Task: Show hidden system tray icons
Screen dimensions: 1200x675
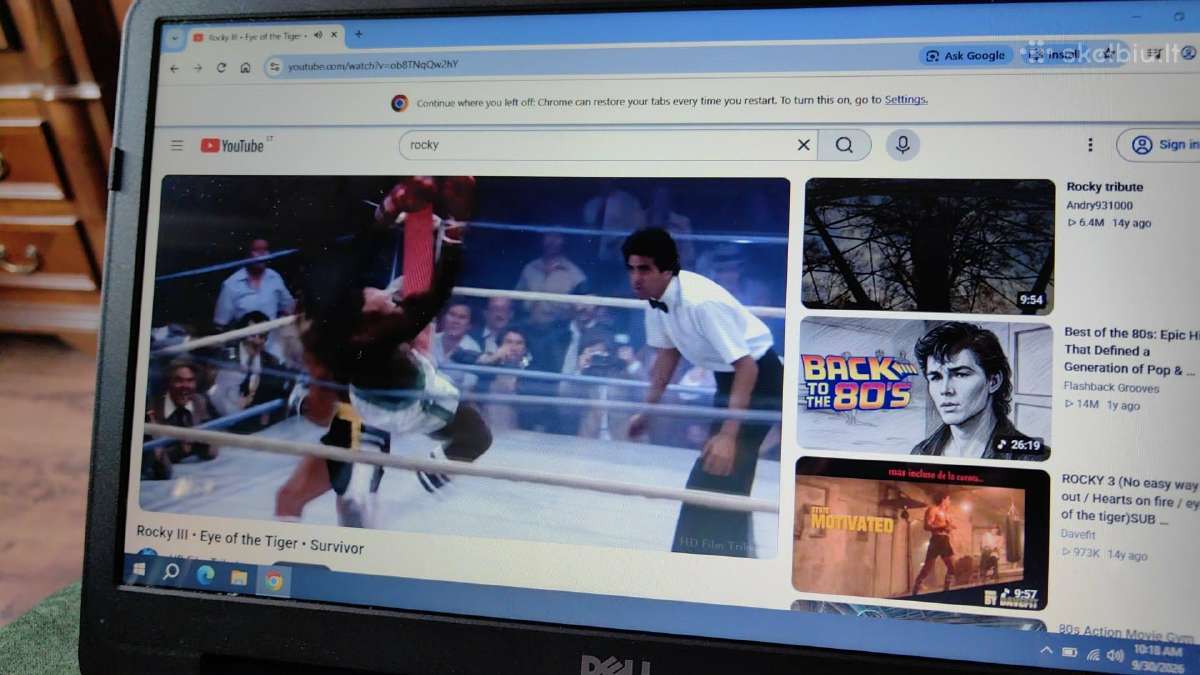Action: point(1046,650)
